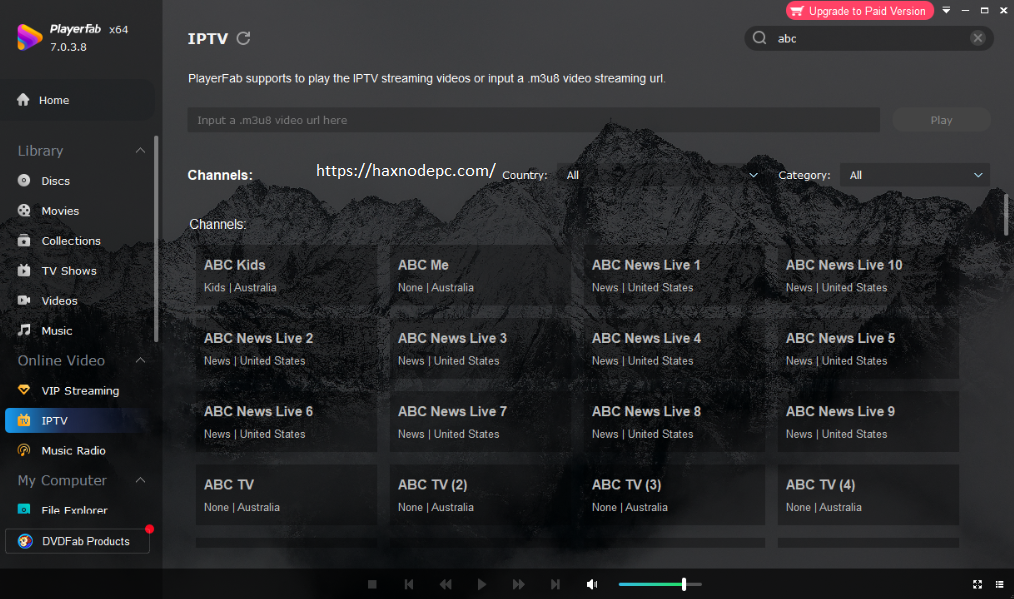The height and width of the screenshot is (599, 1014).
Task: Click the Play button in player bar
Action: (x=482, y=584)
